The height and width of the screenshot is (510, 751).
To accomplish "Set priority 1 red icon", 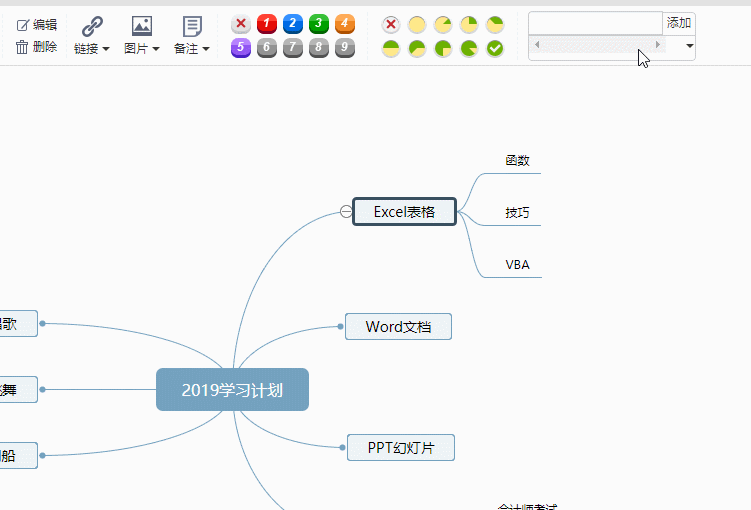I will (267, 24).
